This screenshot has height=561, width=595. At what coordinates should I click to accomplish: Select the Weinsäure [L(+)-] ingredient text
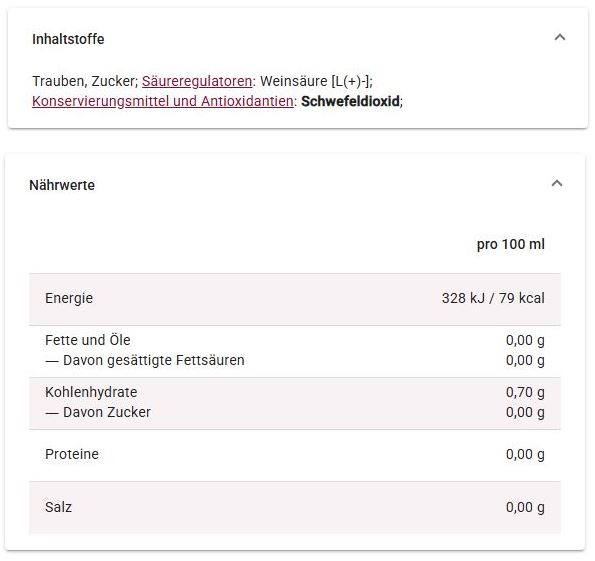(x=315, y=81)
